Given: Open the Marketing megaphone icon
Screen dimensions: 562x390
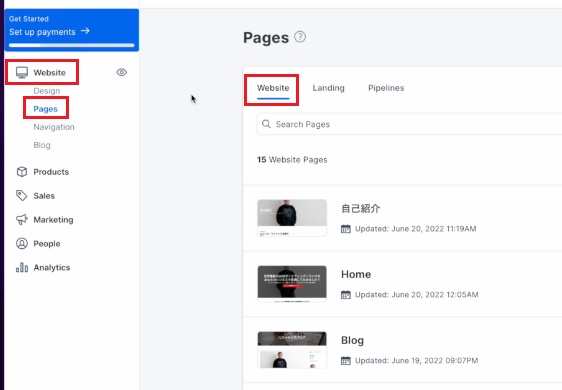Looking at the screenshot, I should [22, 219].
